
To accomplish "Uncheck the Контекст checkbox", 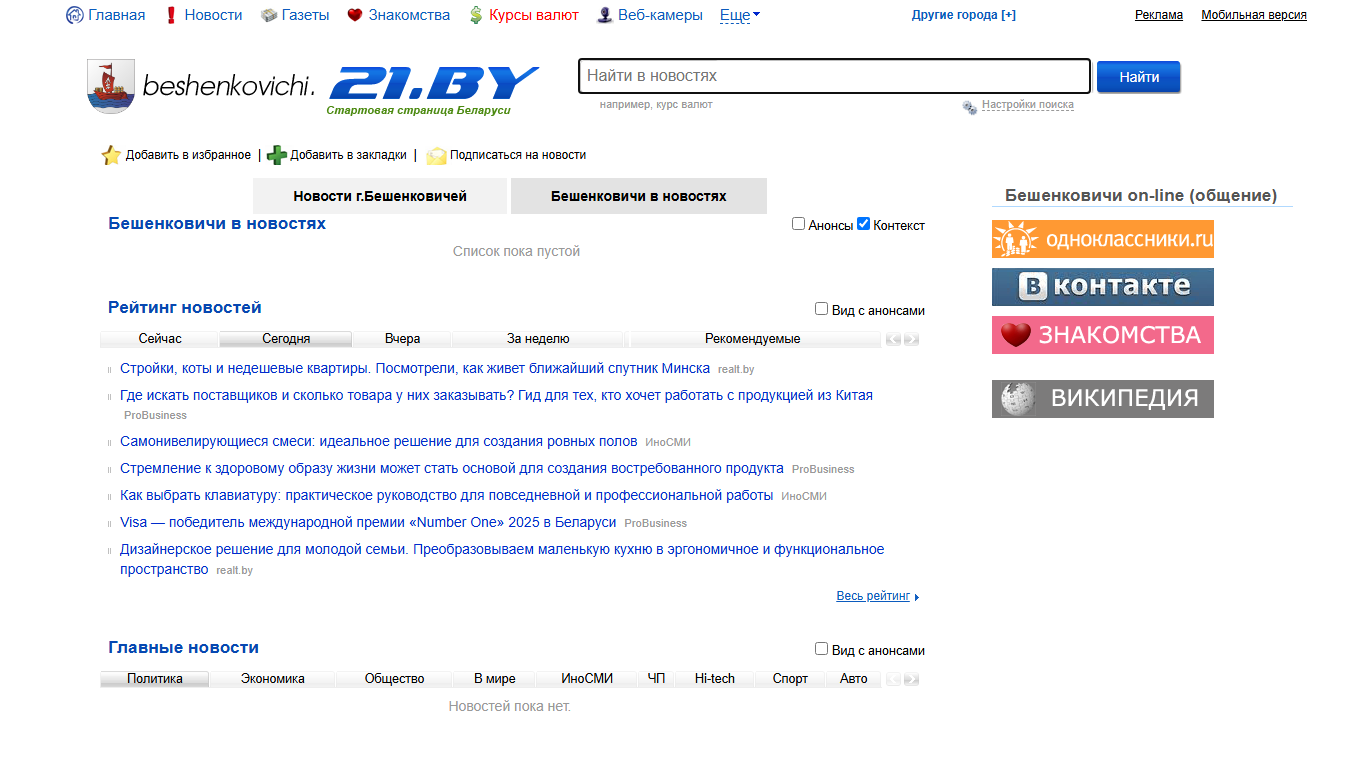I will click(864, 224).
